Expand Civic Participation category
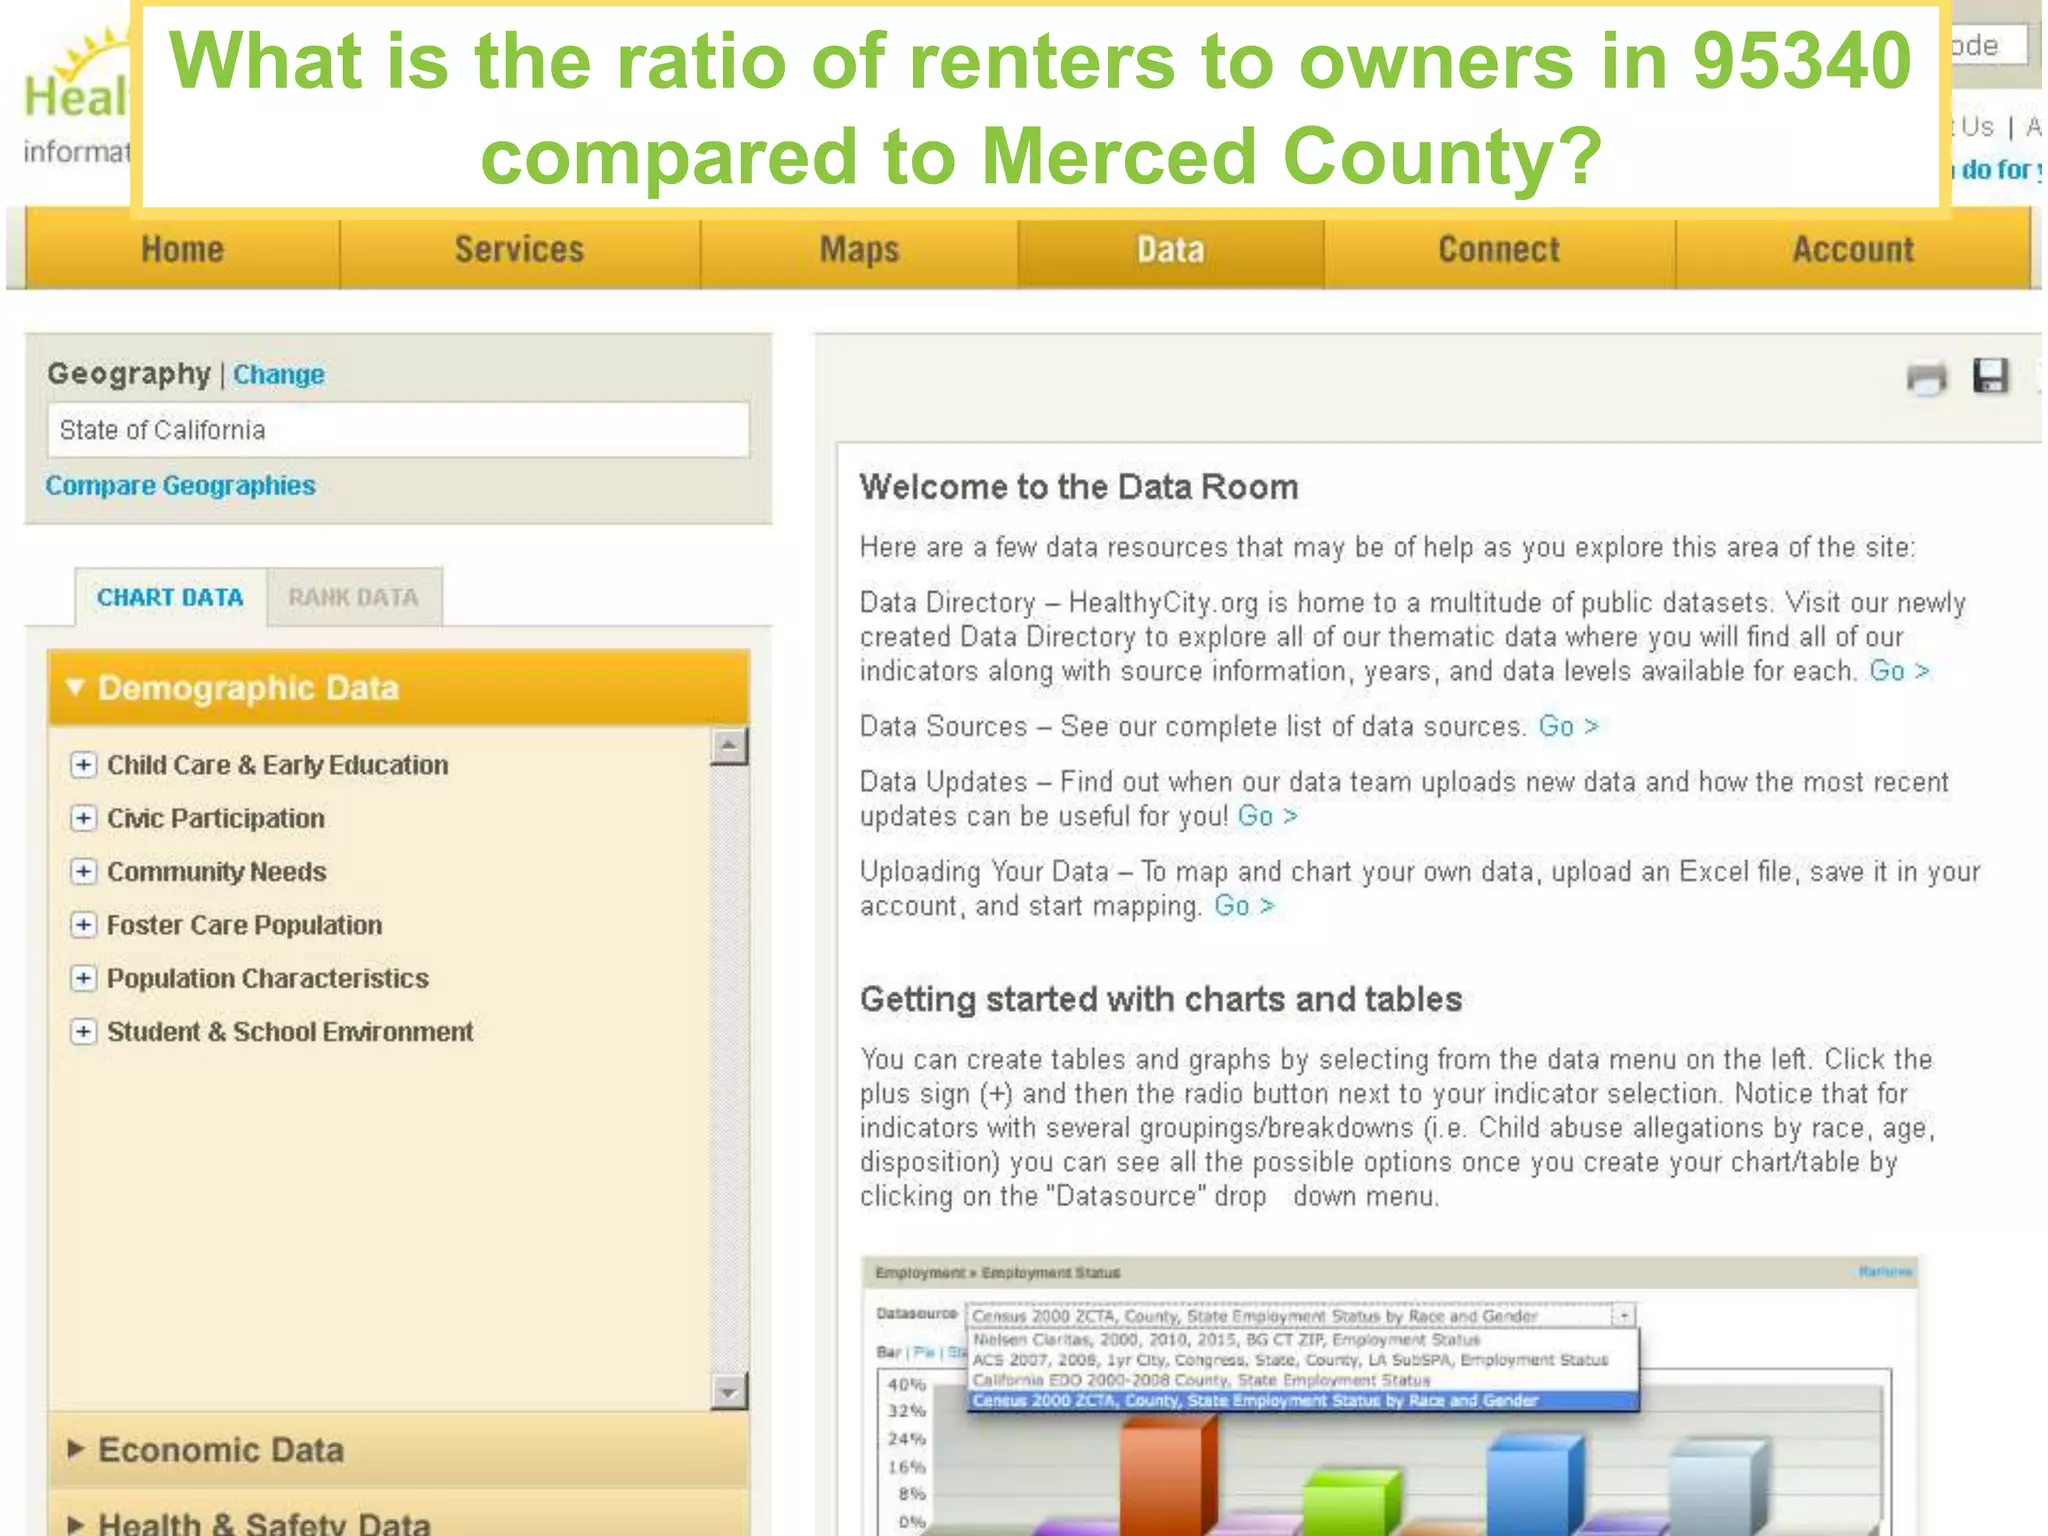The height and width of the screenshot is (1536, 2048). [83, 818]
